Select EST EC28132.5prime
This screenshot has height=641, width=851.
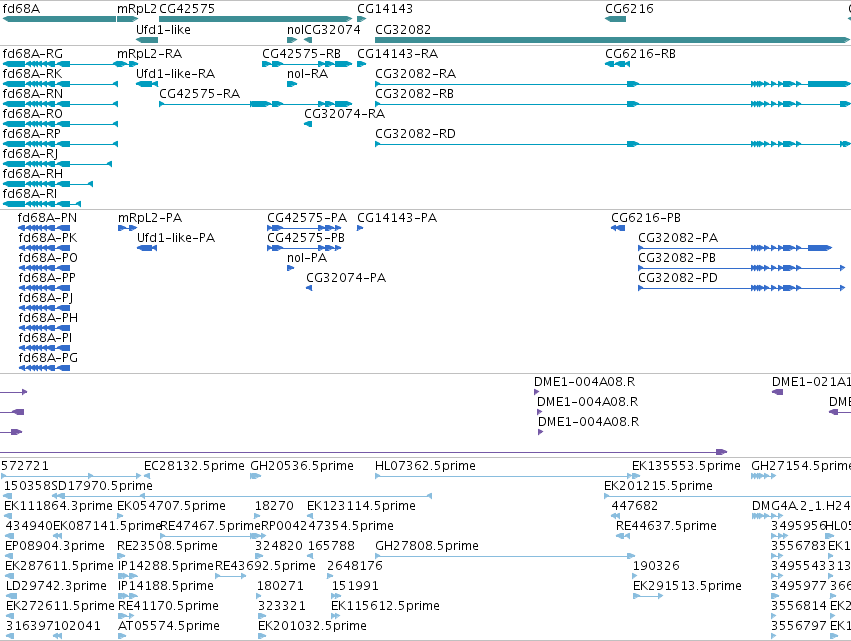(x=194, y=466)
